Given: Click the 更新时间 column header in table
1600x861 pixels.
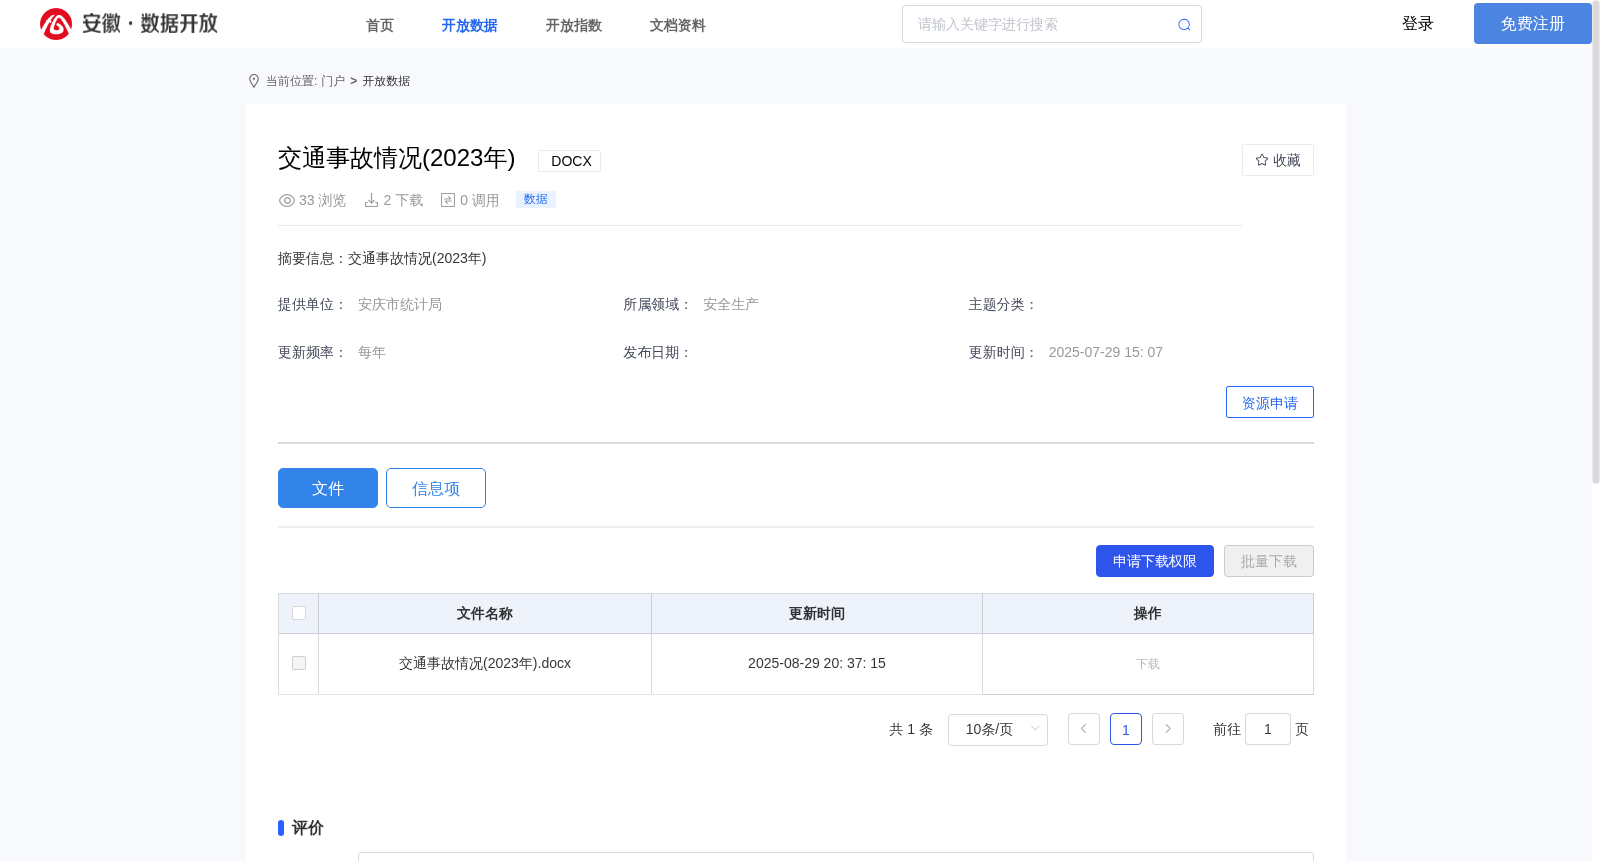Looking at the screenshot, I should coord(817,613).
